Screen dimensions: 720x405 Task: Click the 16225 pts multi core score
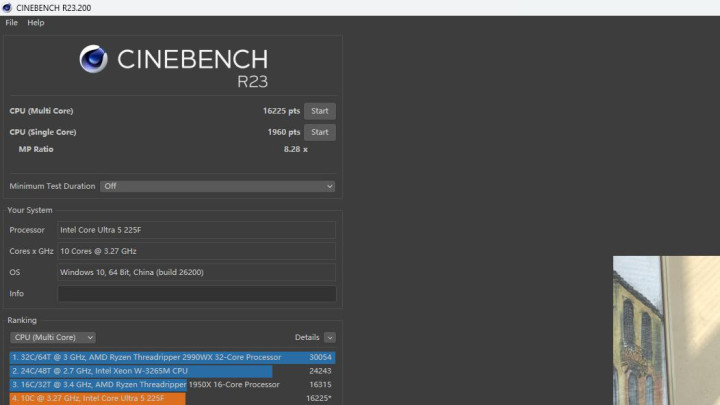tap(281, 111)
